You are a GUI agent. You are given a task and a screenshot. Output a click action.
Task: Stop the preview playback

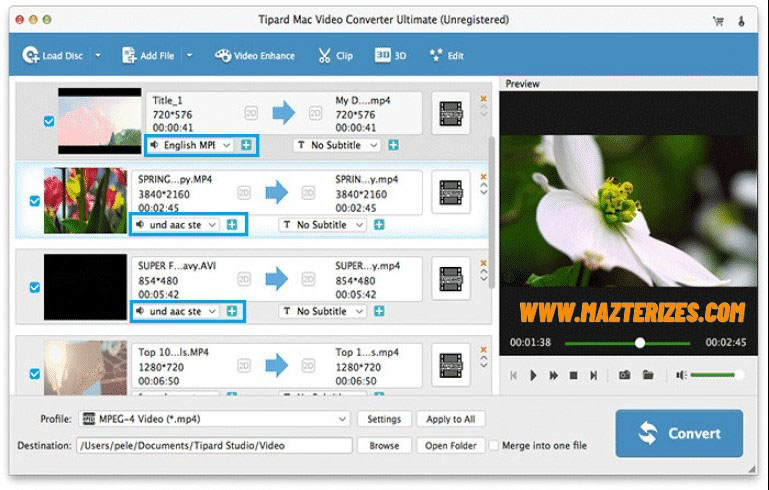[x=573, y=375]
